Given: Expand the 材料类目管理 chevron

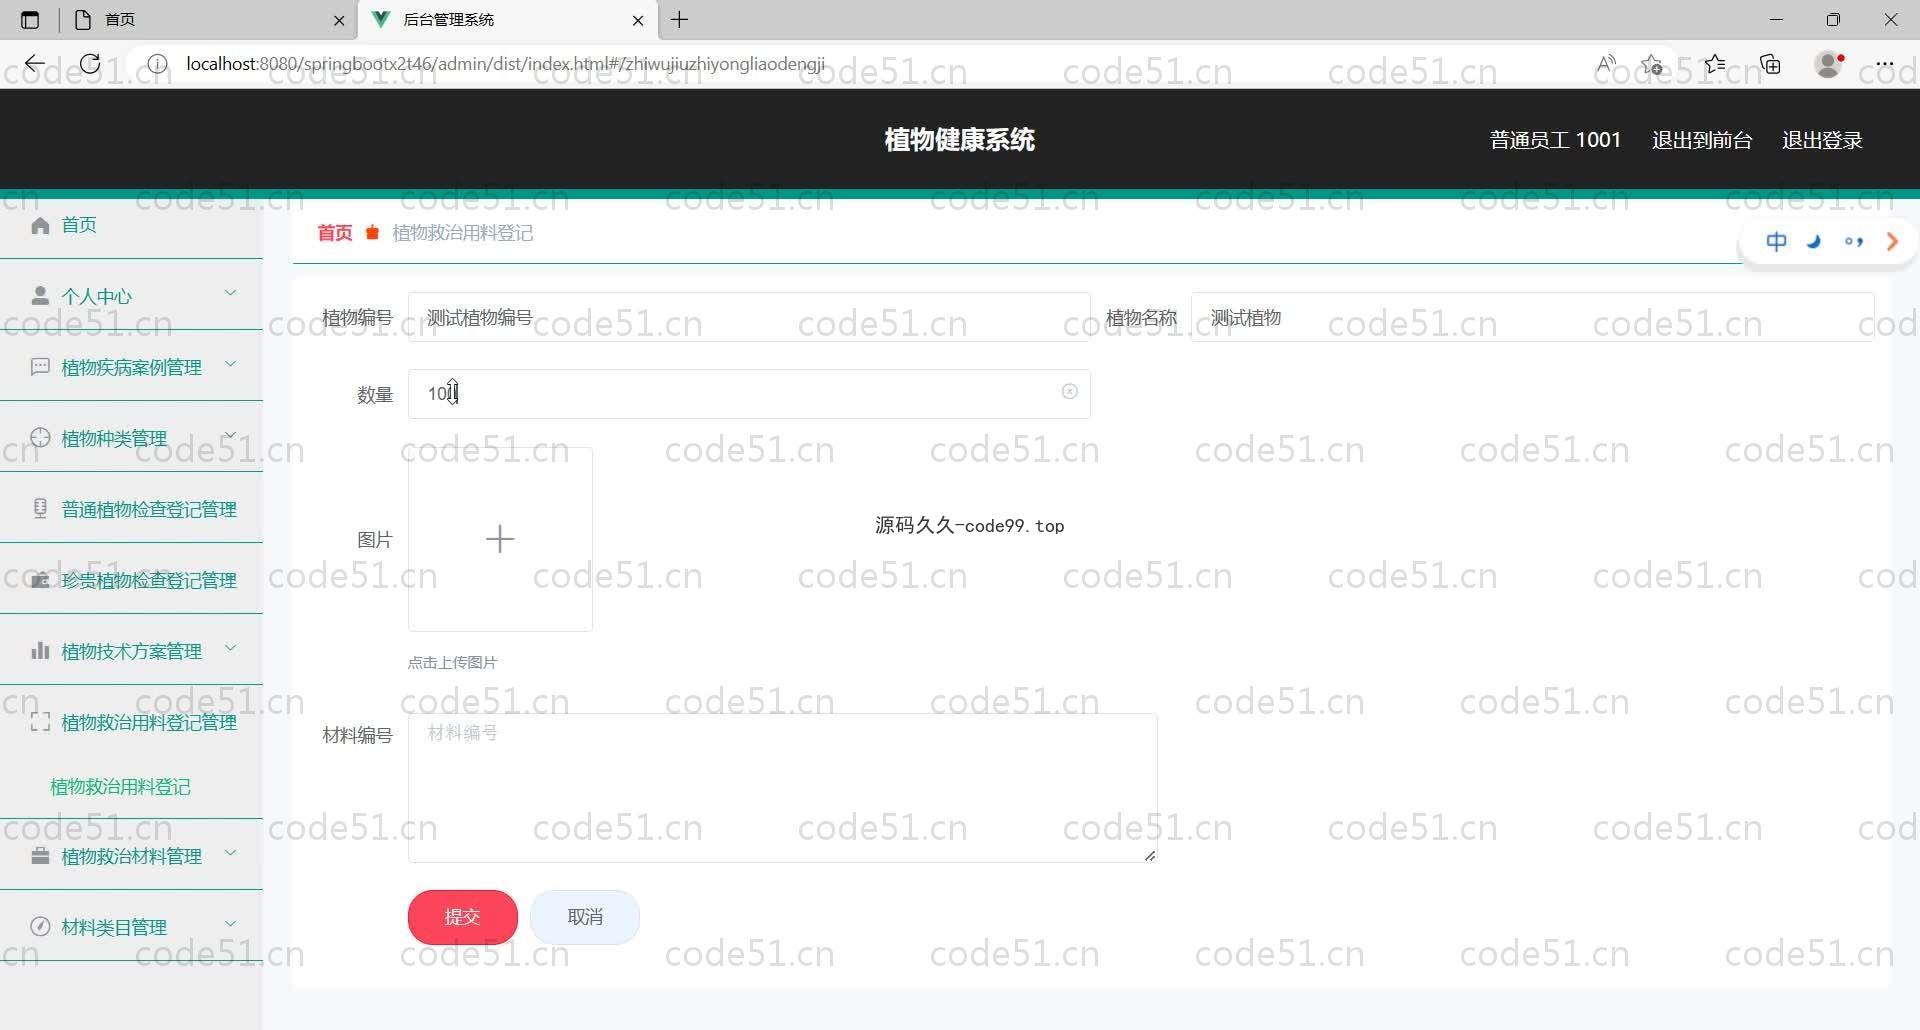Looking at the screenshot, I should pyautogui.click(x=231, y=924).
